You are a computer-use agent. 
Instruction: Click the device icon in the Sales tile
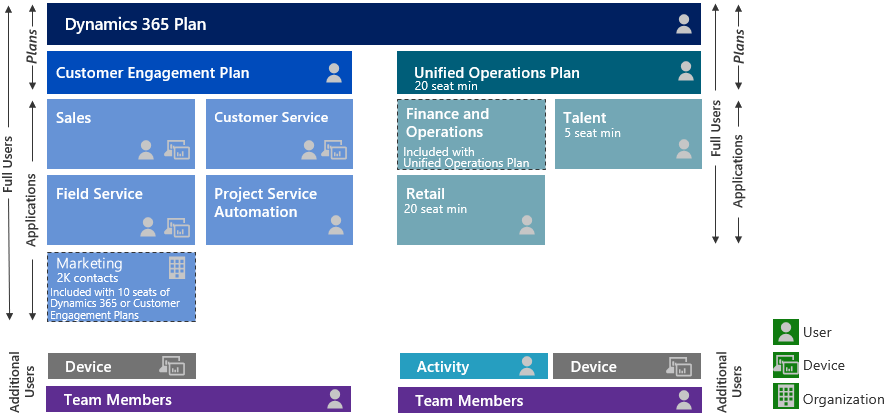pyautogui.click(x=177, y=150)
